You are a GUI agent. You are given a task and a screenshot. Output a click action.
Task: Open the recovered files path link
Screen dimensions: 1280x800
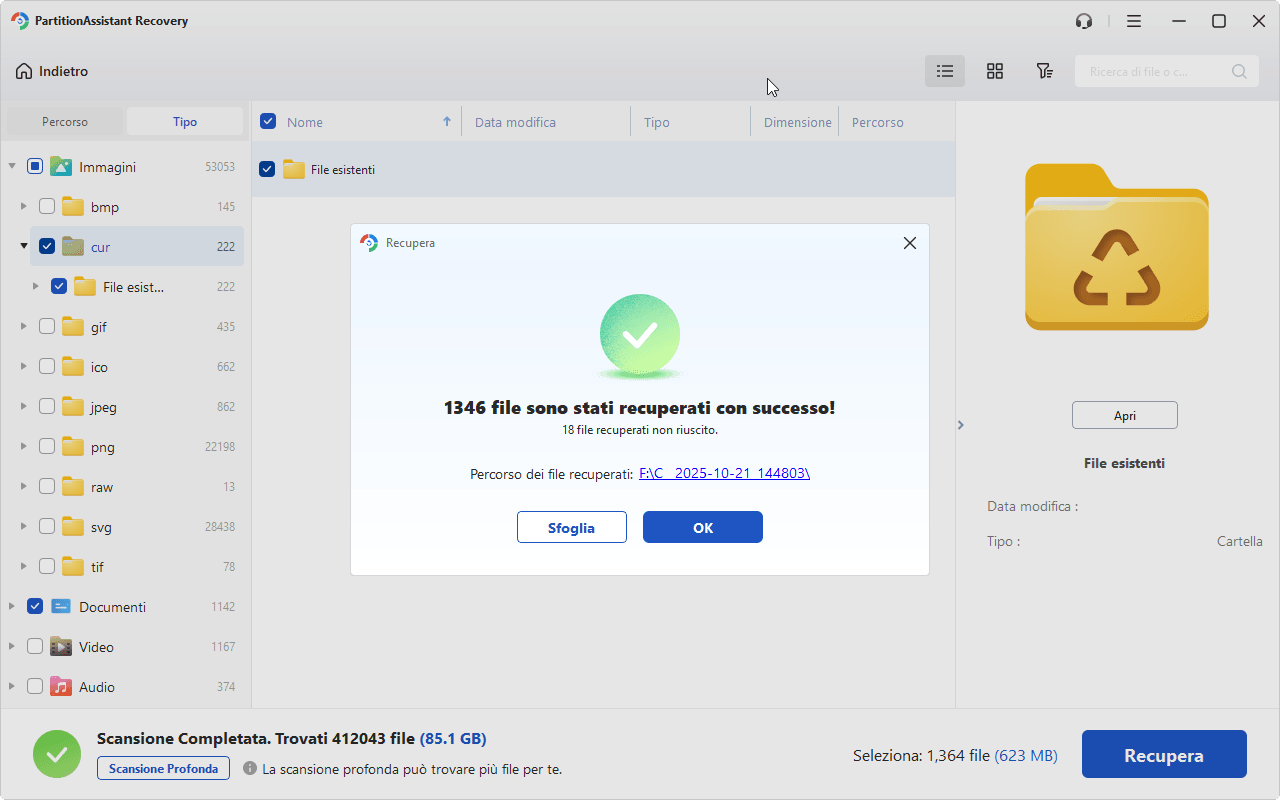click(724, 474)
